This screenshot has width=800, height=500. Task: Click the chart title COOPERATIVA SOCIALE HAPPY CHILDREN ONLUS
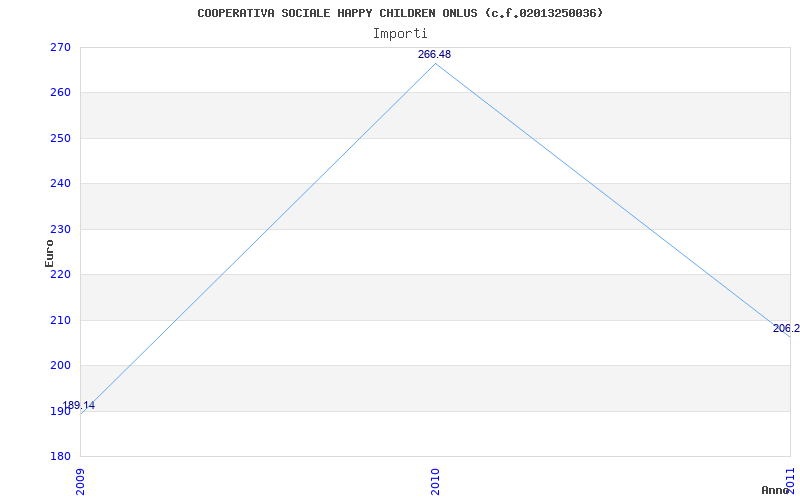pos(400,13)
